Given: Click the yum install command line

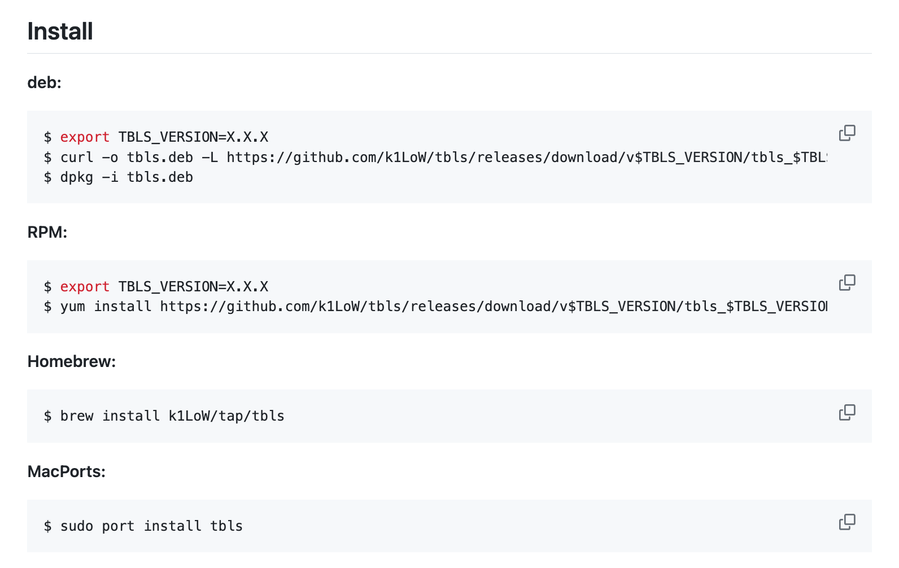Looking at the screenshot, I should pos(436,307).
